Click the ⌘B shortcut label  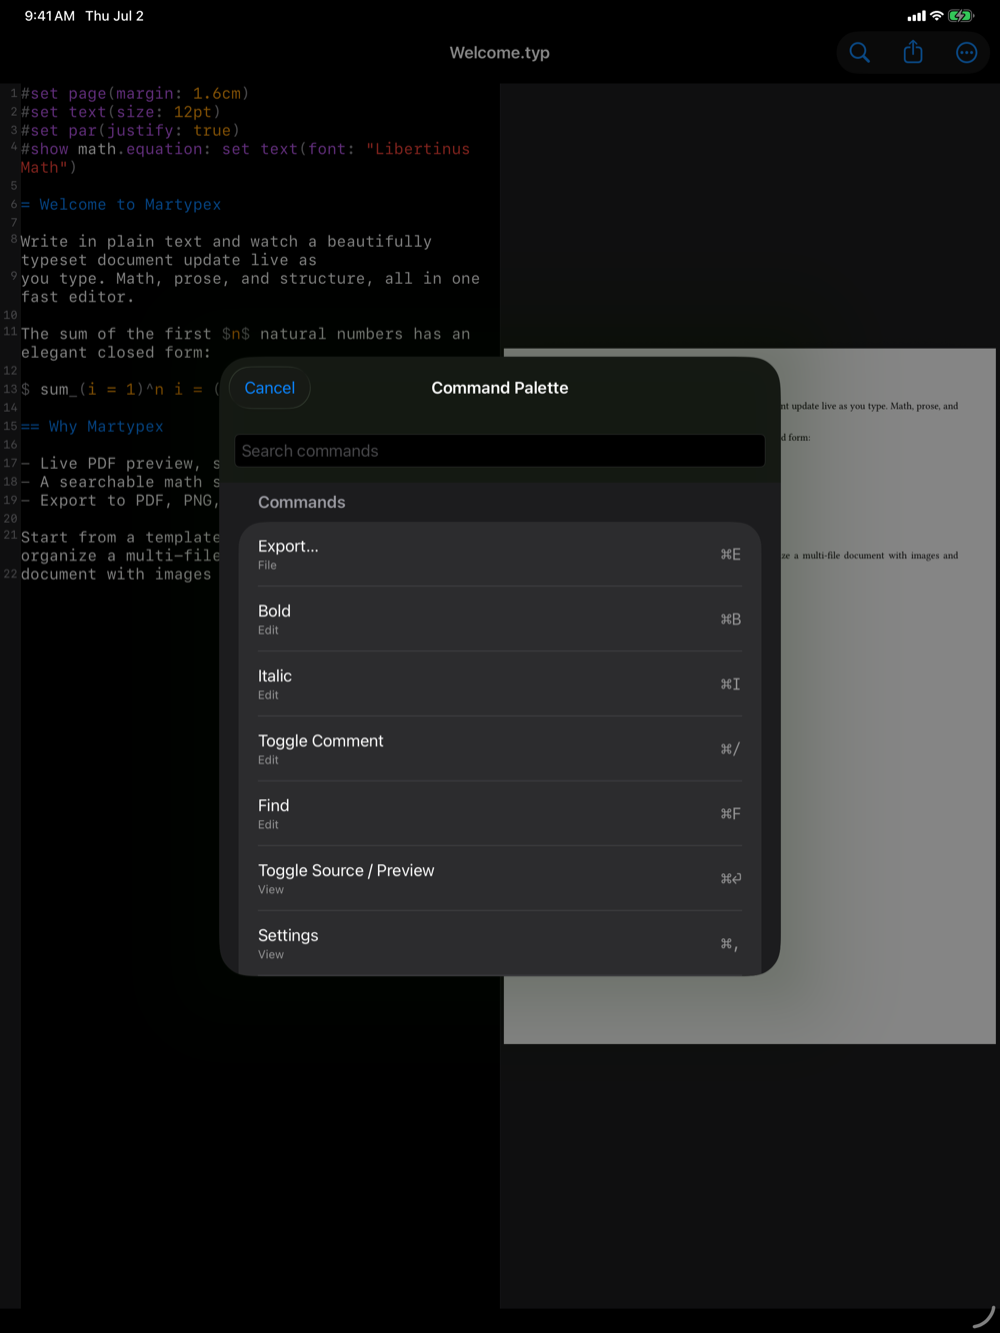731,619
